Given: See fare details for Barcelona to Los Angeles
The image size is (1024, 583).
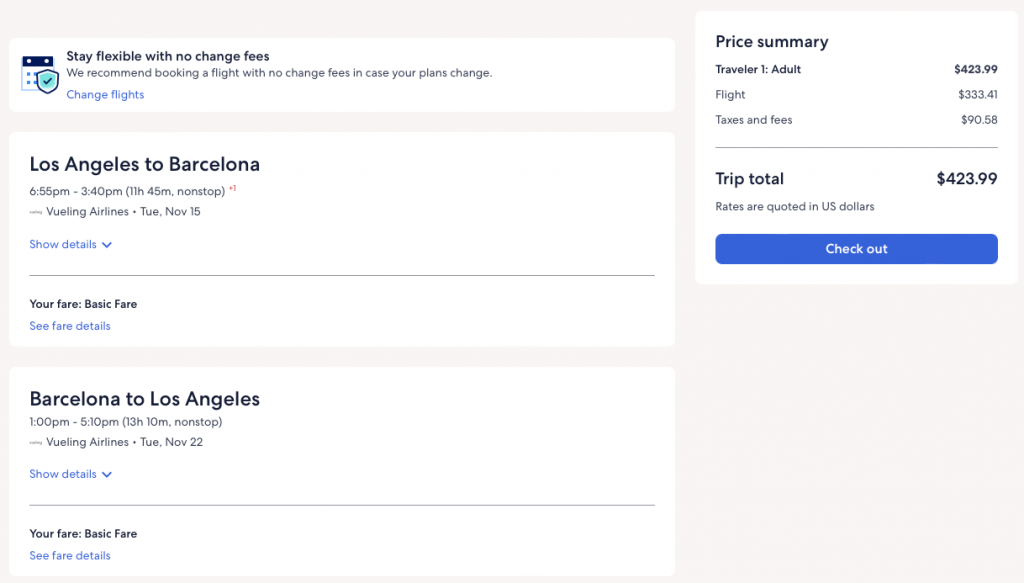Looking at the screenshot, I should click(x=70, y=556).
